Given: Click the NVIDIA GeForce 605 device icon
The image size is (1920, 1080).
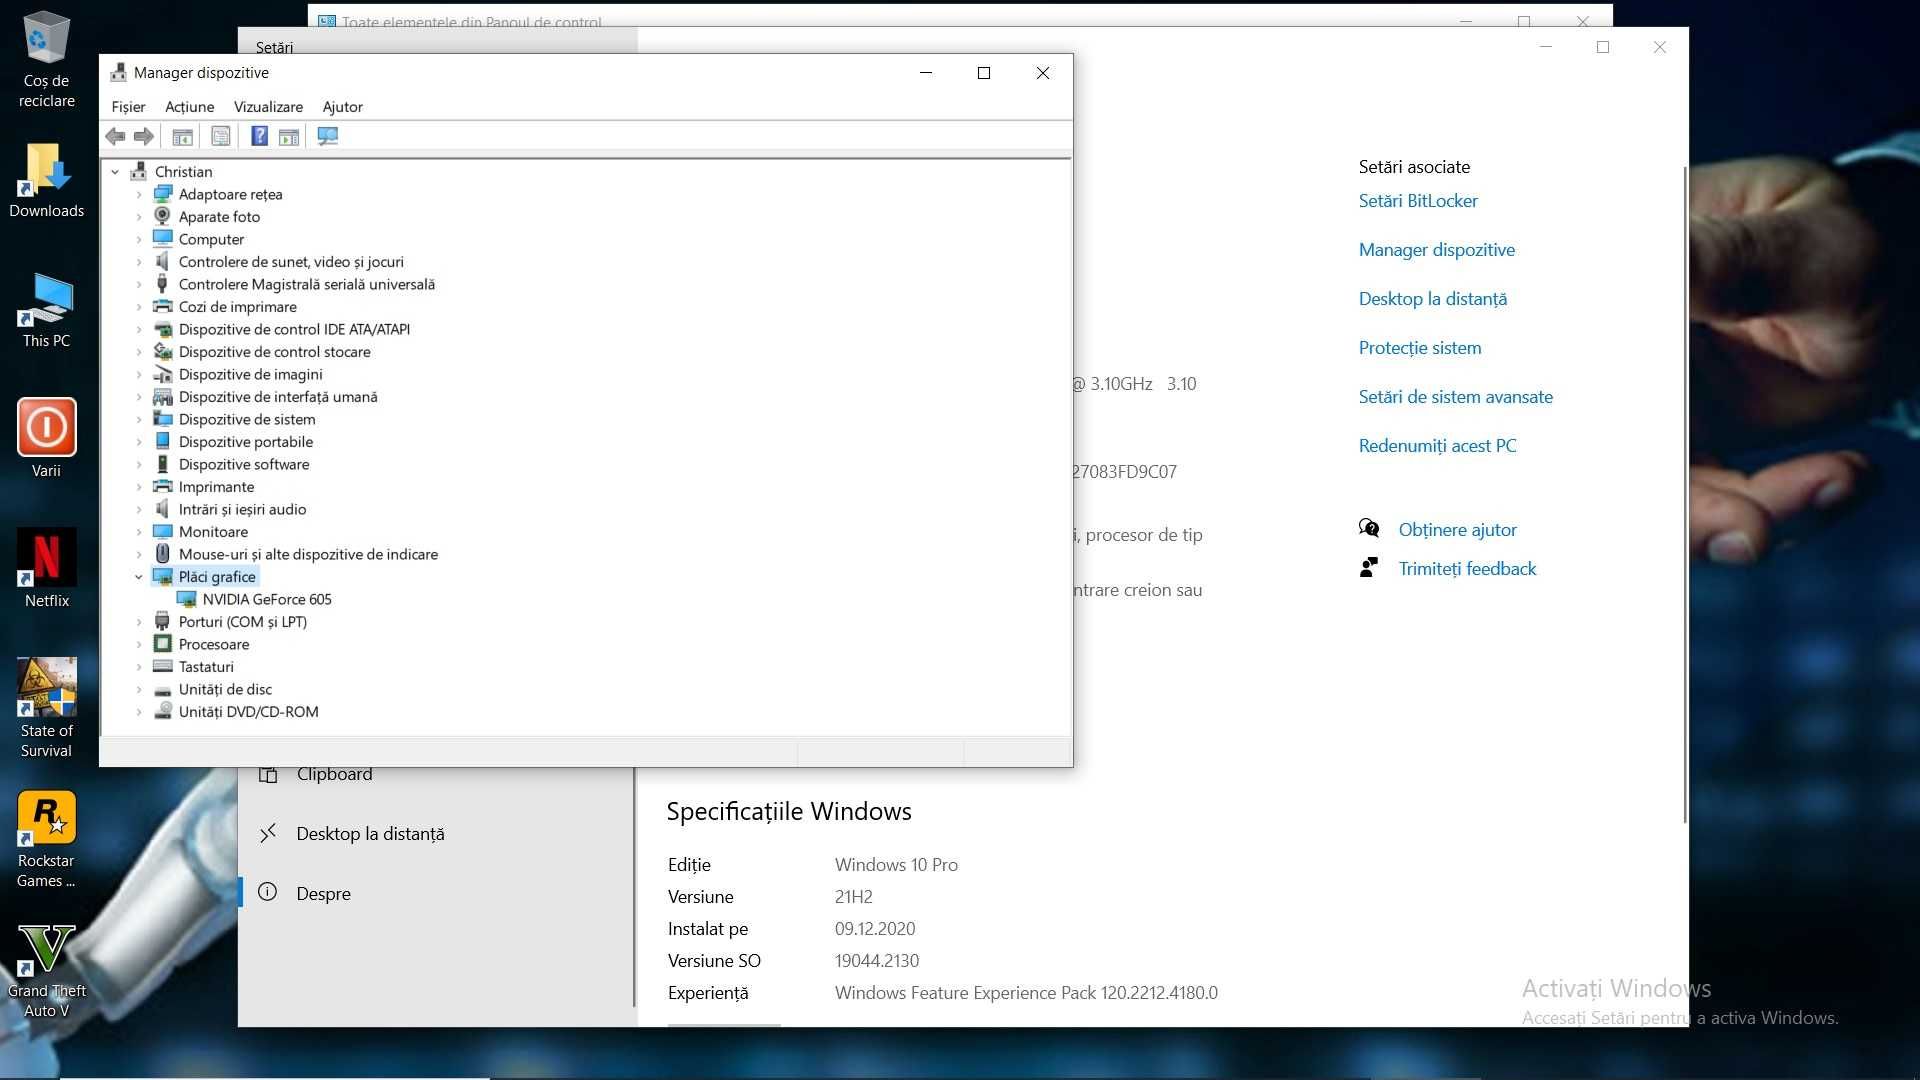Looking at the screenshot, I should 186,599.
